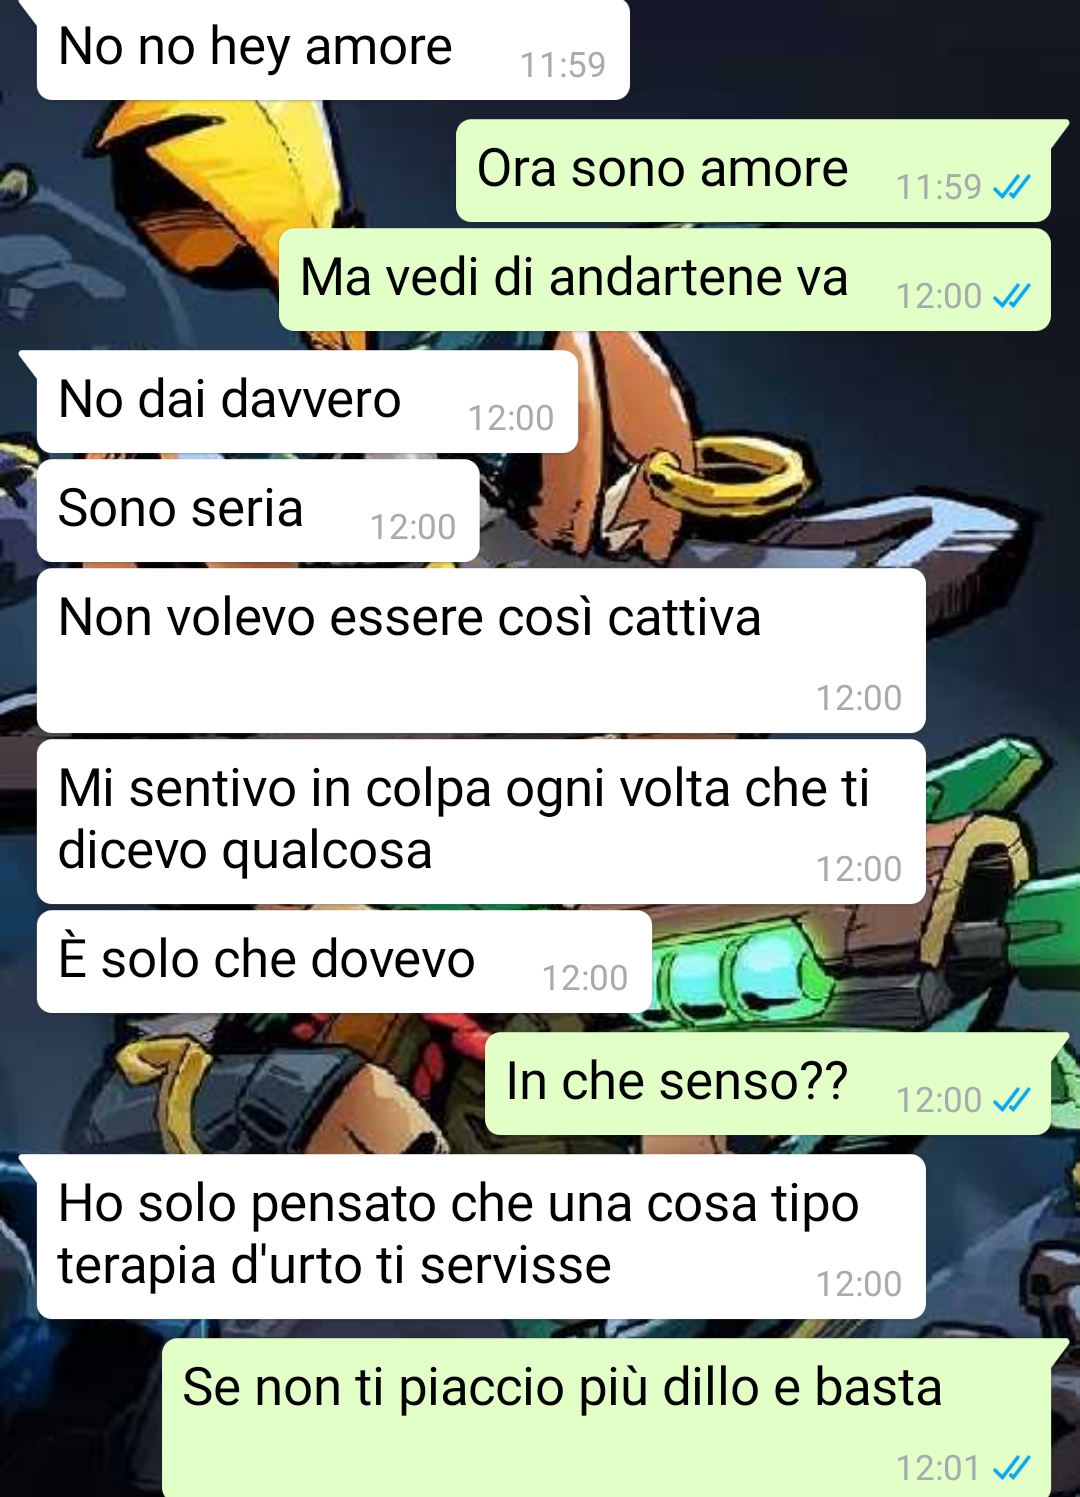Select the "No dai davvero" message
Screen dimensions: 1080x1497
tap(307, 401)
